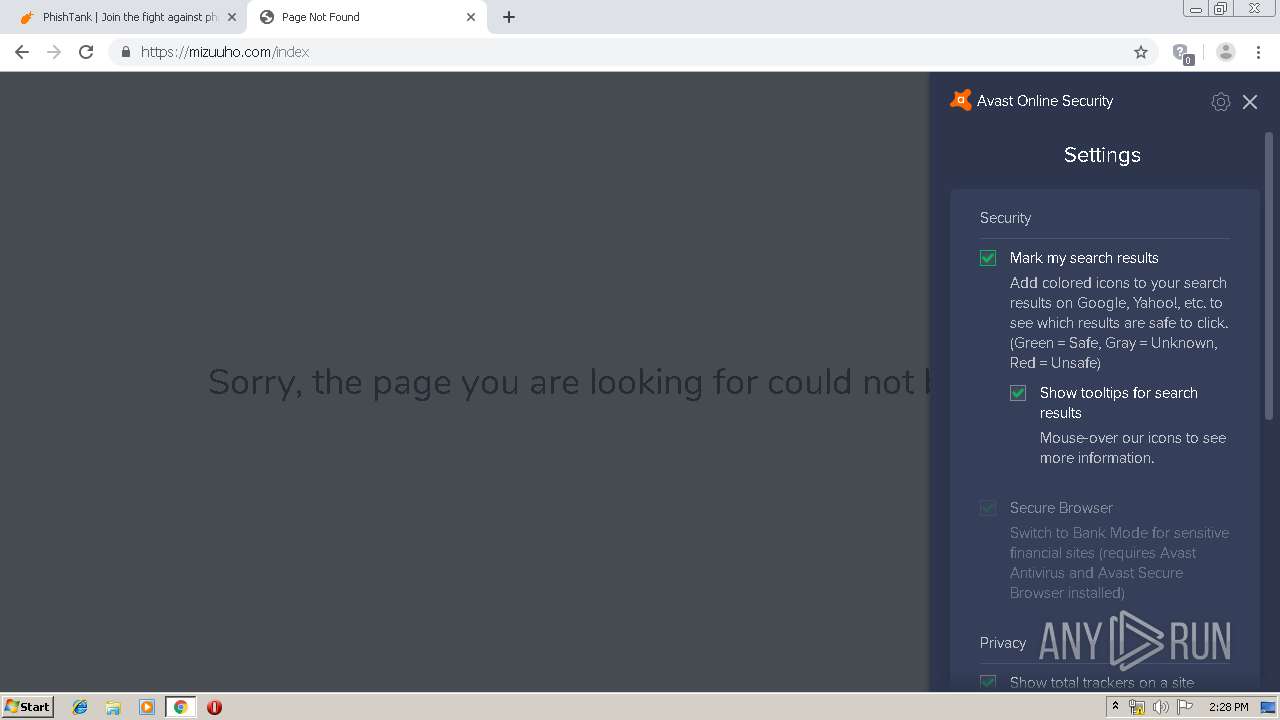The image size is (1280, 720).
Task: Click the red Opera icon on taskbar
Action: click(214, 707)
